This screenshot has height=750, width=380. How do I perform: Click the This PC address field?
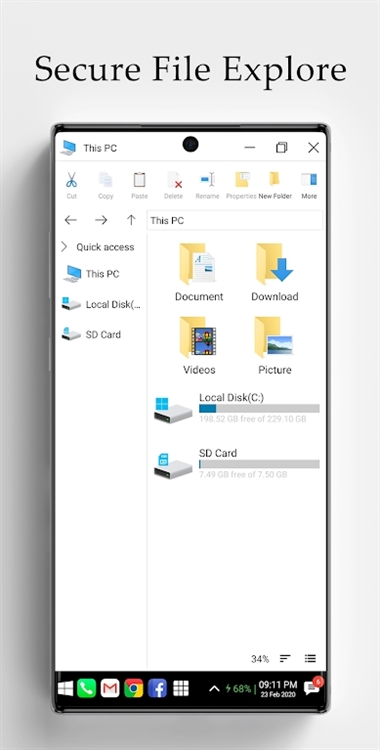point(235,221)
